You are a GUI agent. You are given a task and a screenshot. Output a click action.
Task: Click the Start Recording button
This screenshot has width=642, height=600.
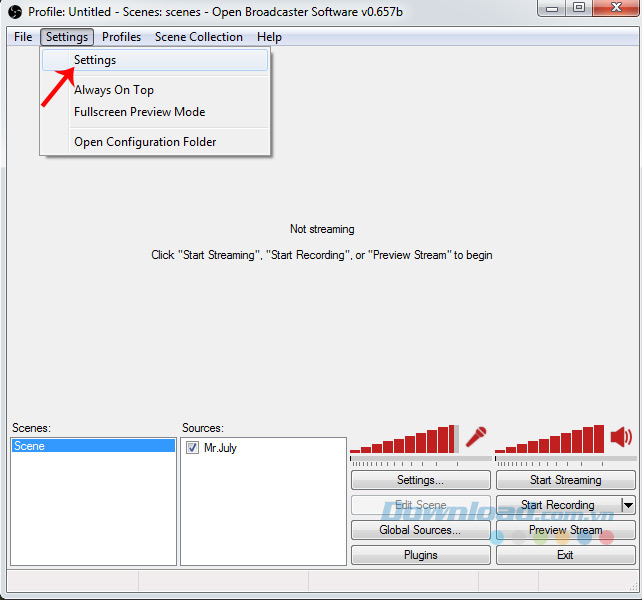tap(557, 505)
